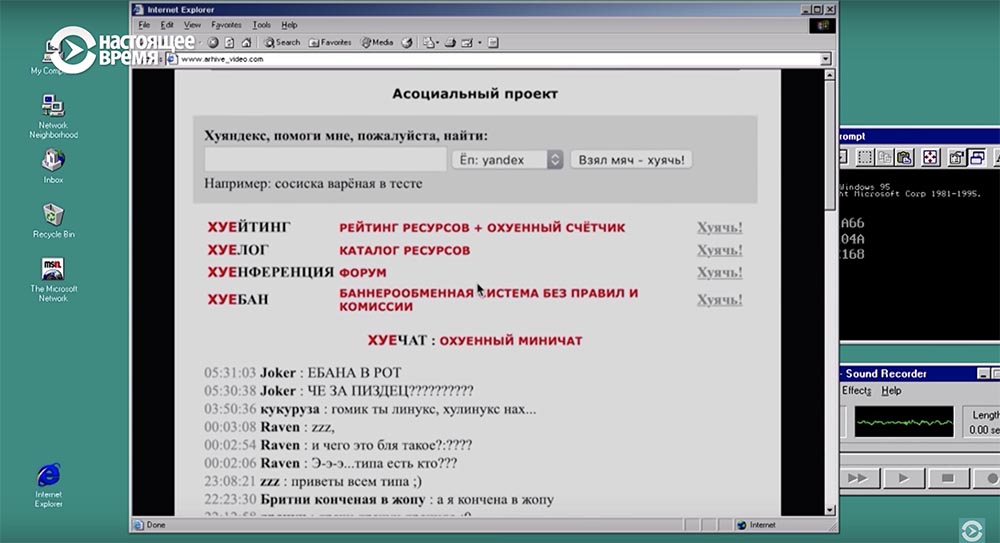Click the Background icon in Command Prompt toolbar
1000x543 pixels.
[x=977, y=158]
